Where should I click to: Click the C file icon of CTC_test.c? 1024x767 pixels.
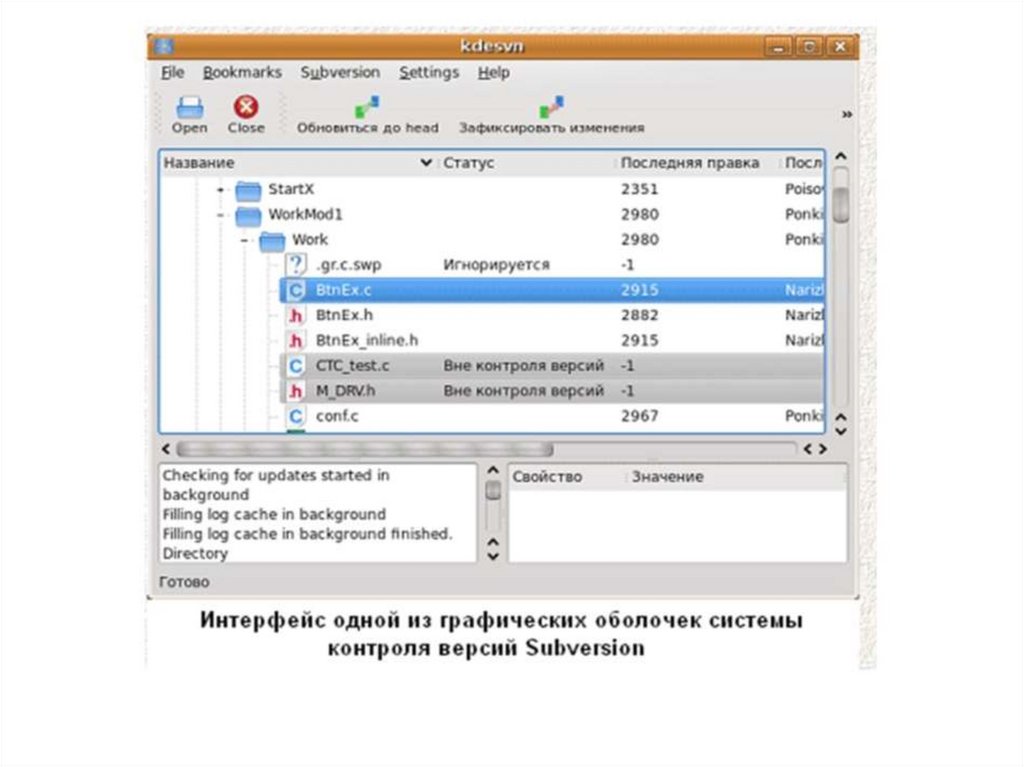[x=296, y=366]
